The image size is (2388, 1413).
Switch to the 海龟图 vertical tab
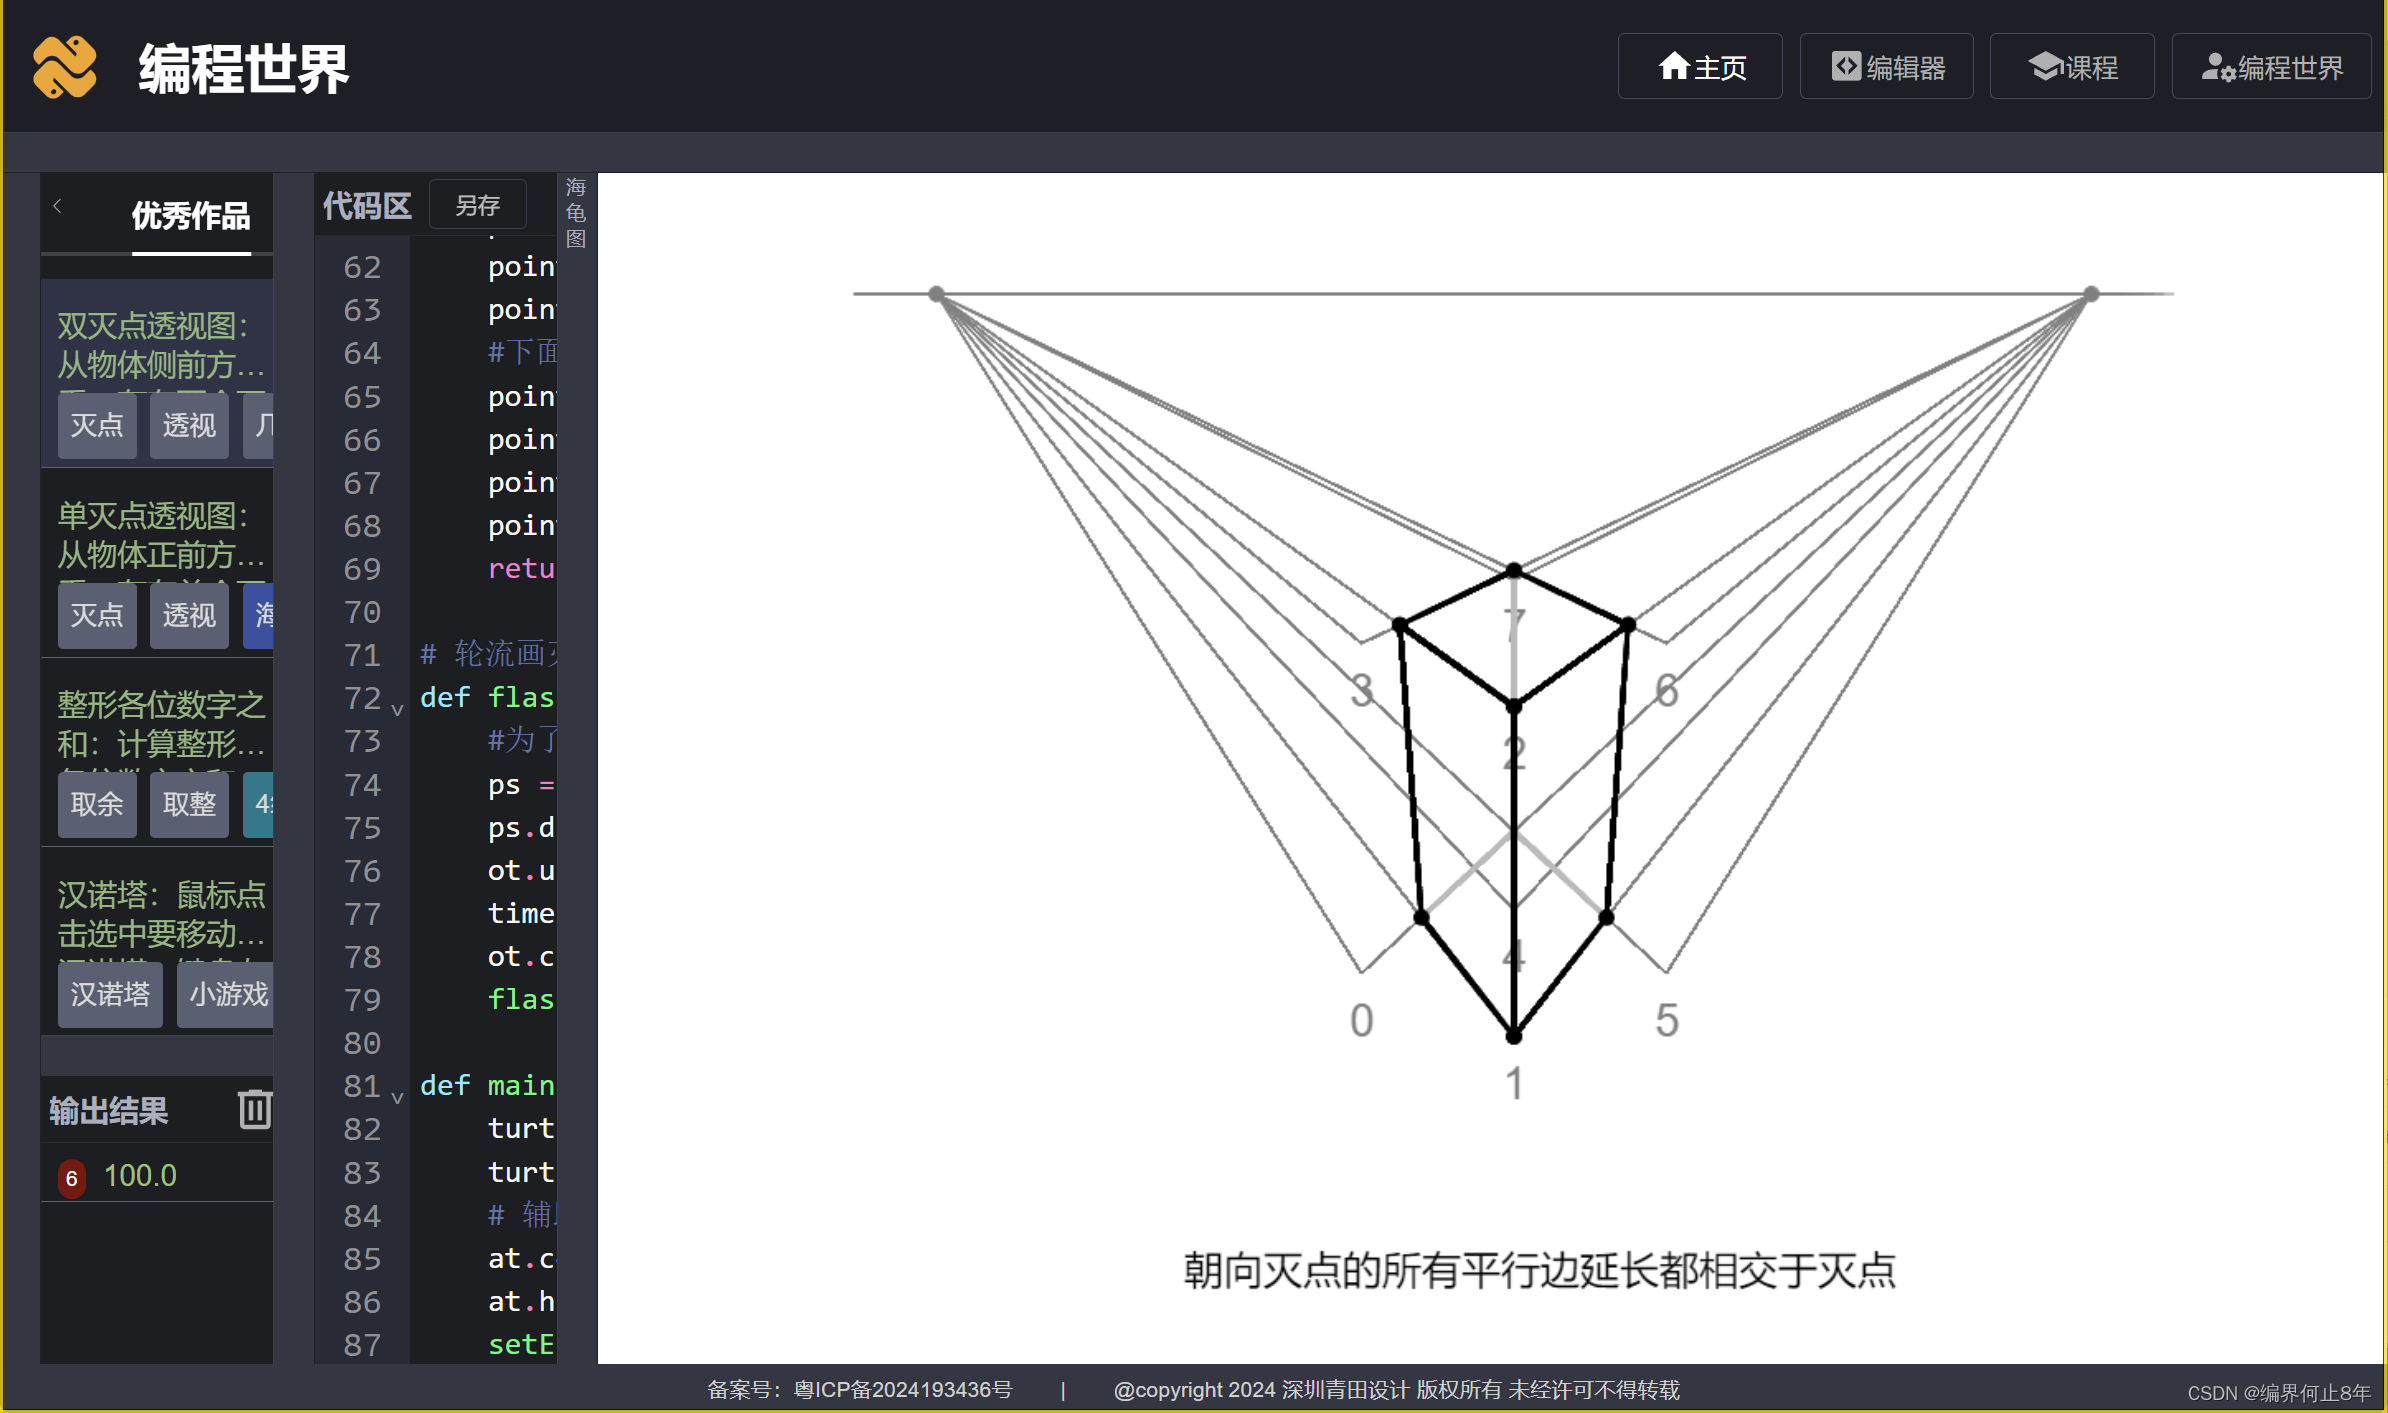click(576, 213)
